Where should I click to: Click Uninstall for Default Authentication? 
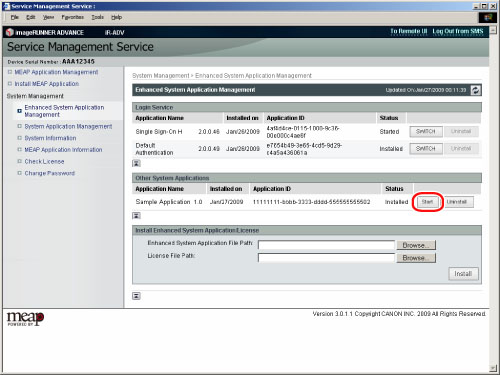pos(461,149)
